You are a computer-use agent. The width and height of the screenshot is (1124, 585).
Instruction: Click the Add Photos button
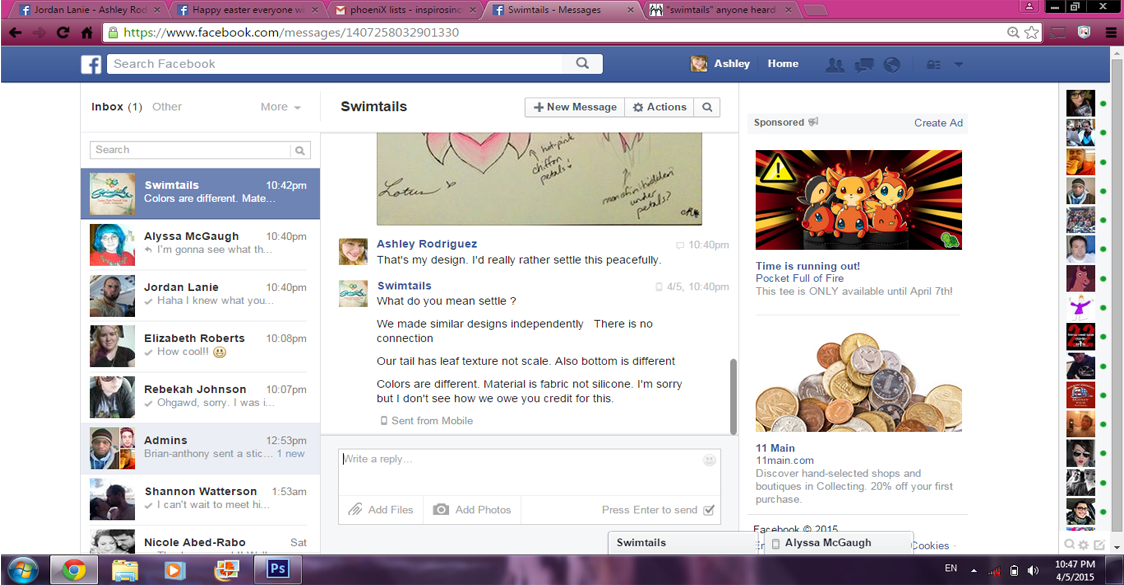pos(472,510)
